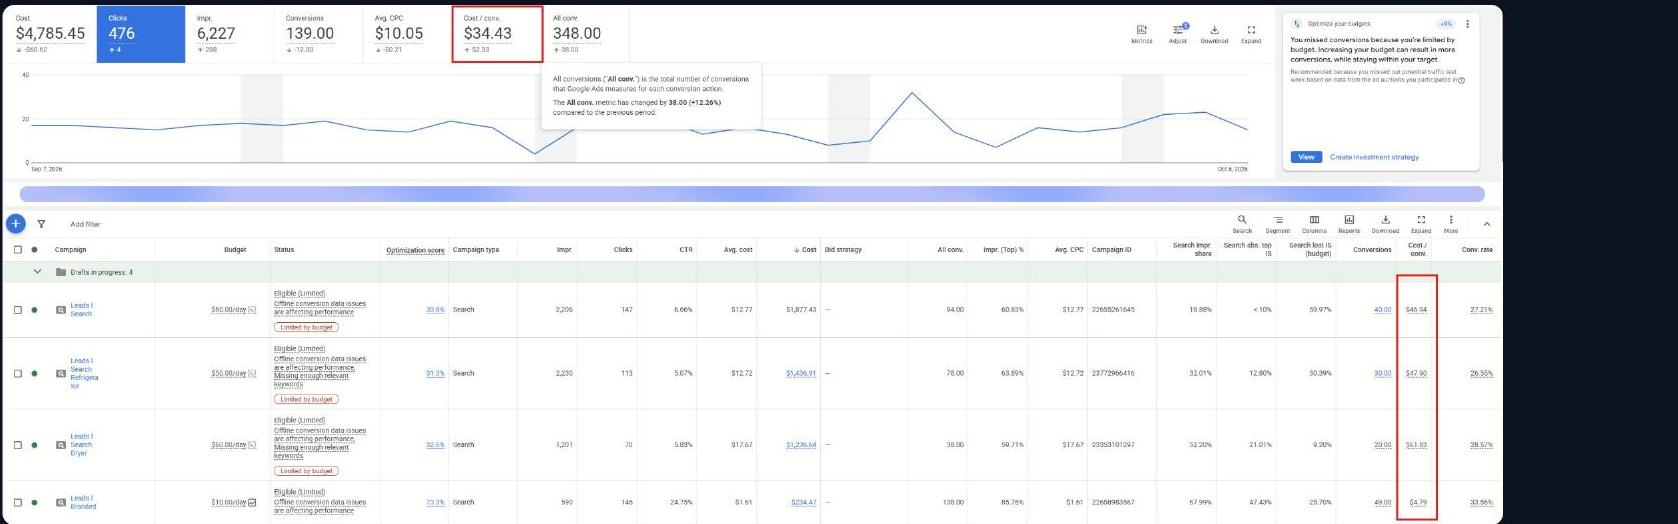The image size is (1678, 524).
Task: Click Optimize your budgets recommendation icon
Action: pos(1297,24)
